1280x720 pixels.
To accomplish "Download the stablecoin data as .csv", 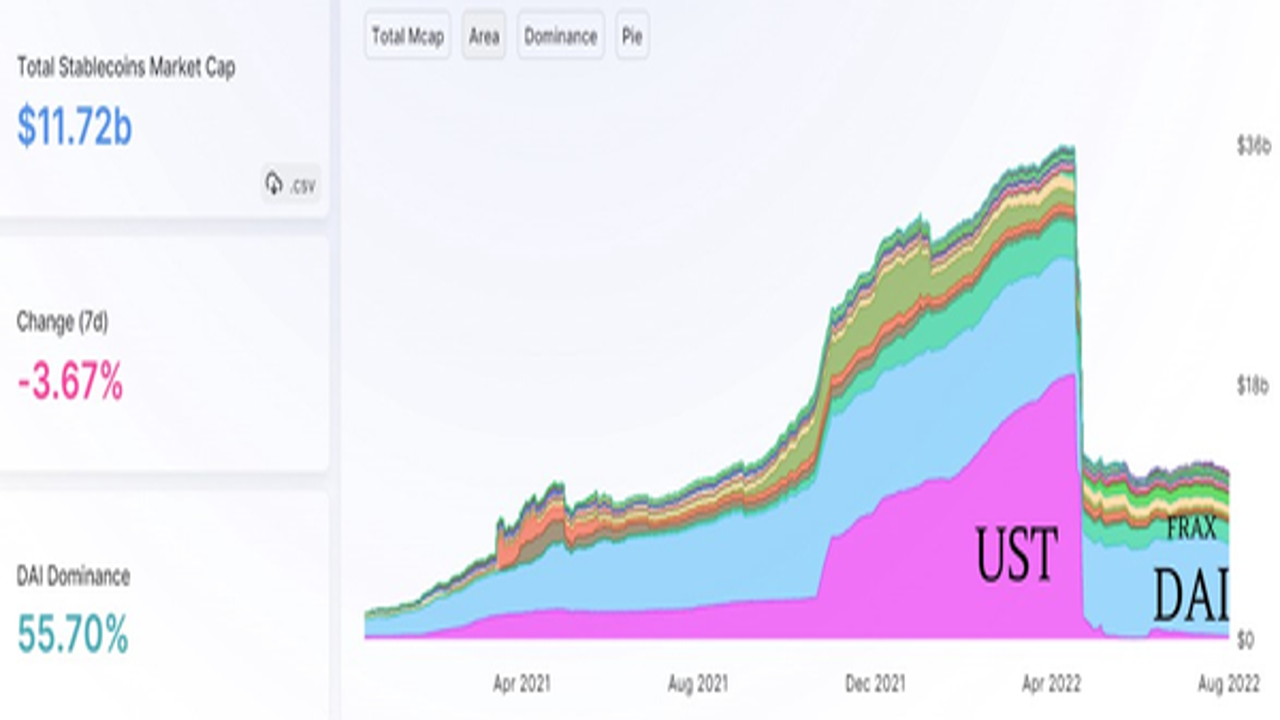I will tap(291, 184).
